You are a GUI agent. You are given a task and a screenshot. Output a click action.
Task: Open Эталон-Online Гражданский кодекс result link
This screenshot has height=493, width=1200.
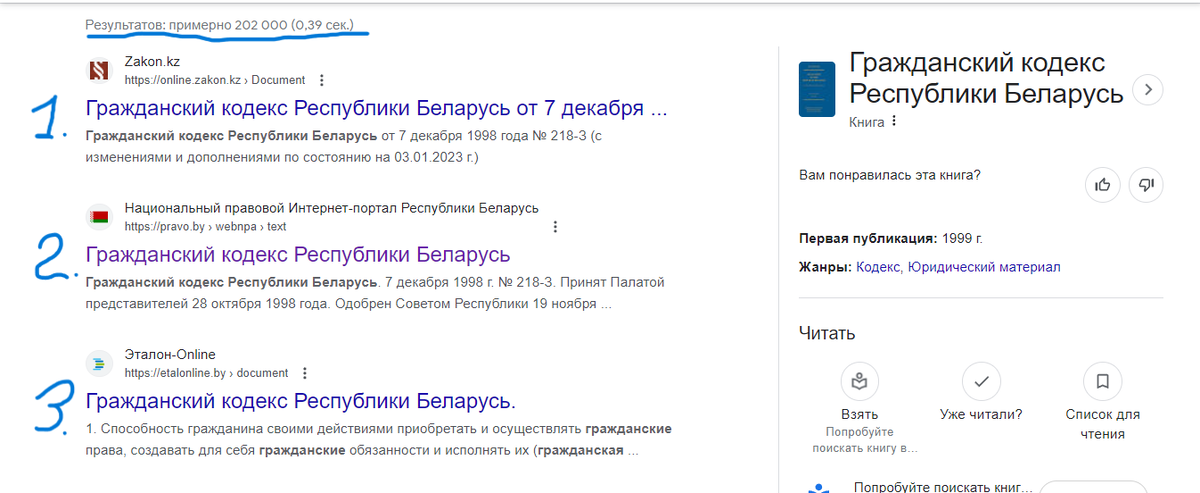tap(301, 401)
